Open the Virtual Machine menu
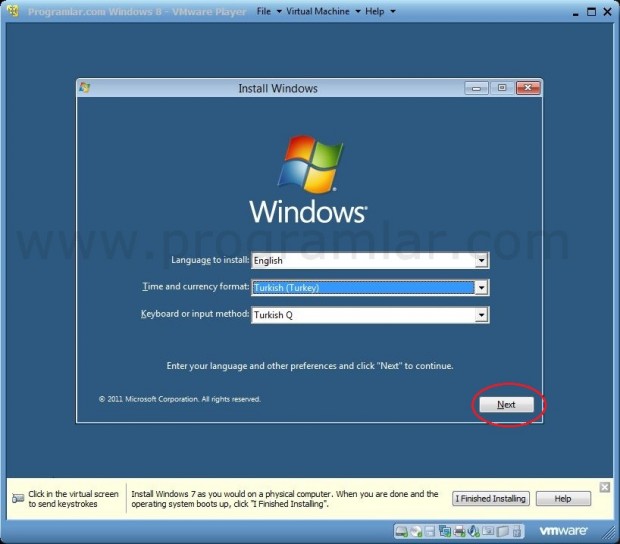The width and height of the screenshot is (620, 544). [323, 11]
